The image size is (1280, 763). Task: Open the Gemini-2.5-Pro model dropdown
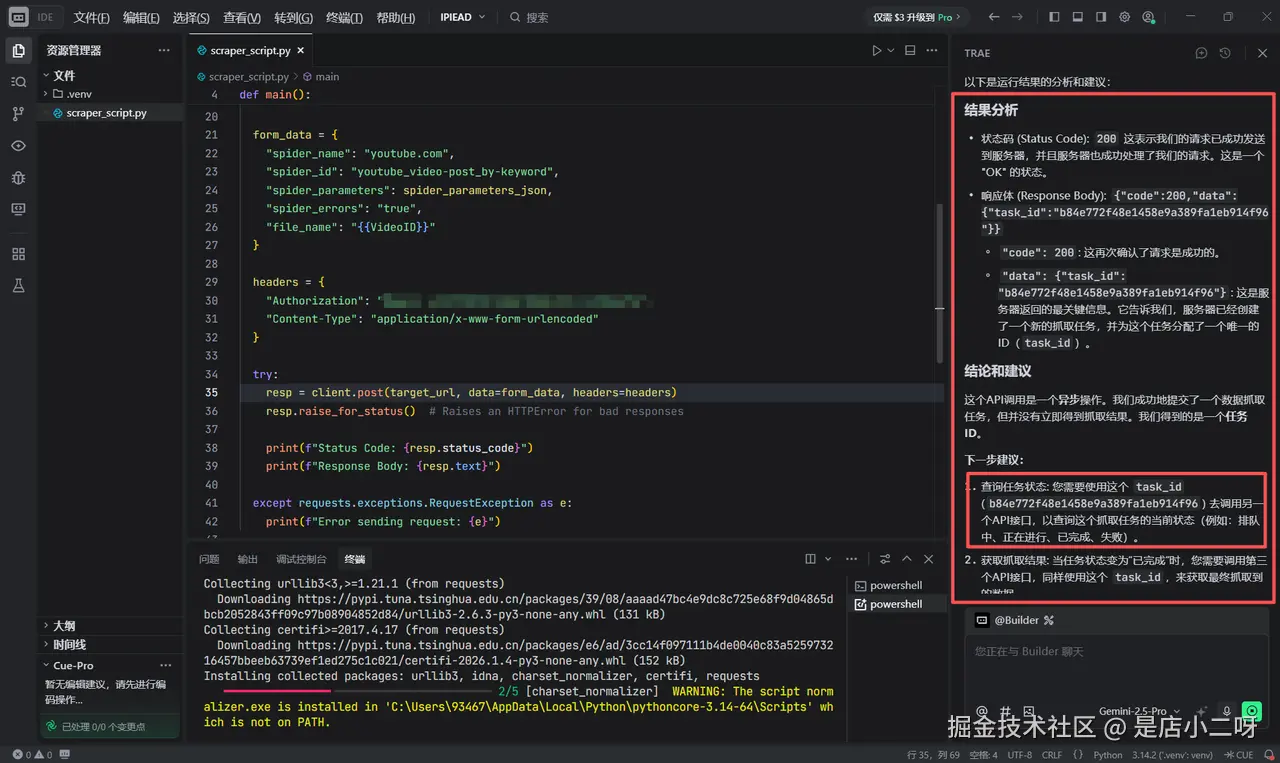pos(1138,711)
